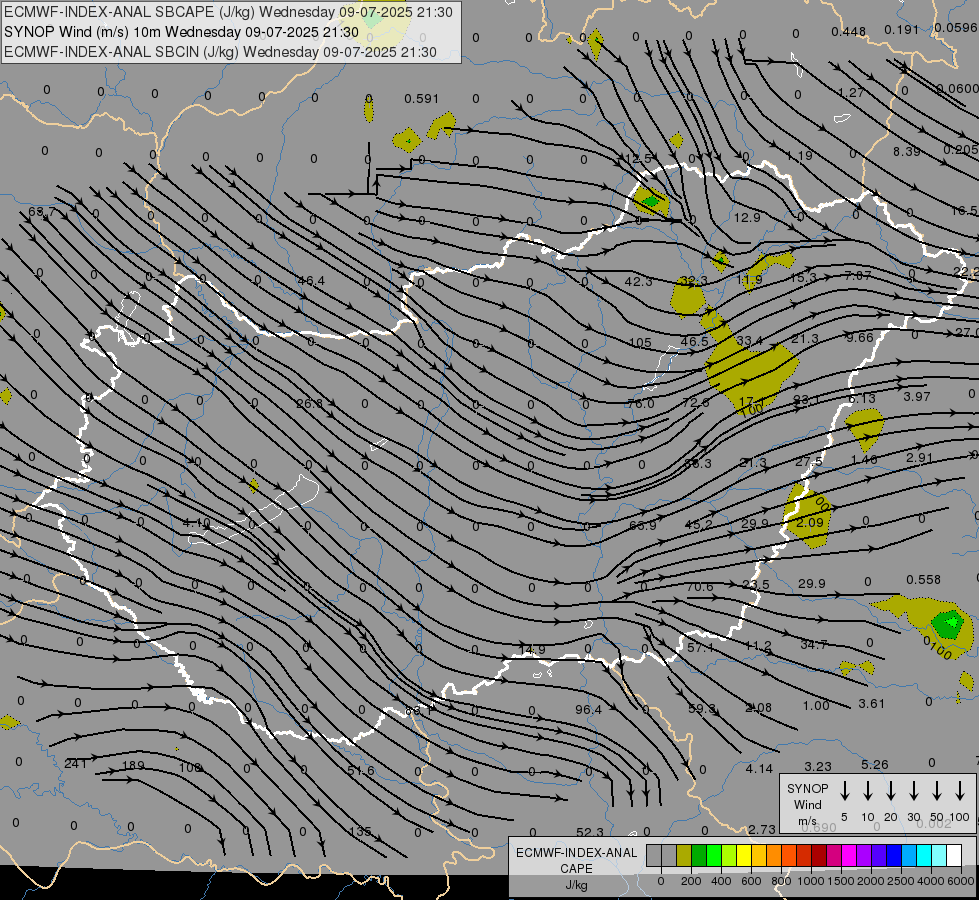Click the 'ECMWF-INDEX-ANAL CAPE J/kg' legend label
979x900 pixels.
click(576, 868)
